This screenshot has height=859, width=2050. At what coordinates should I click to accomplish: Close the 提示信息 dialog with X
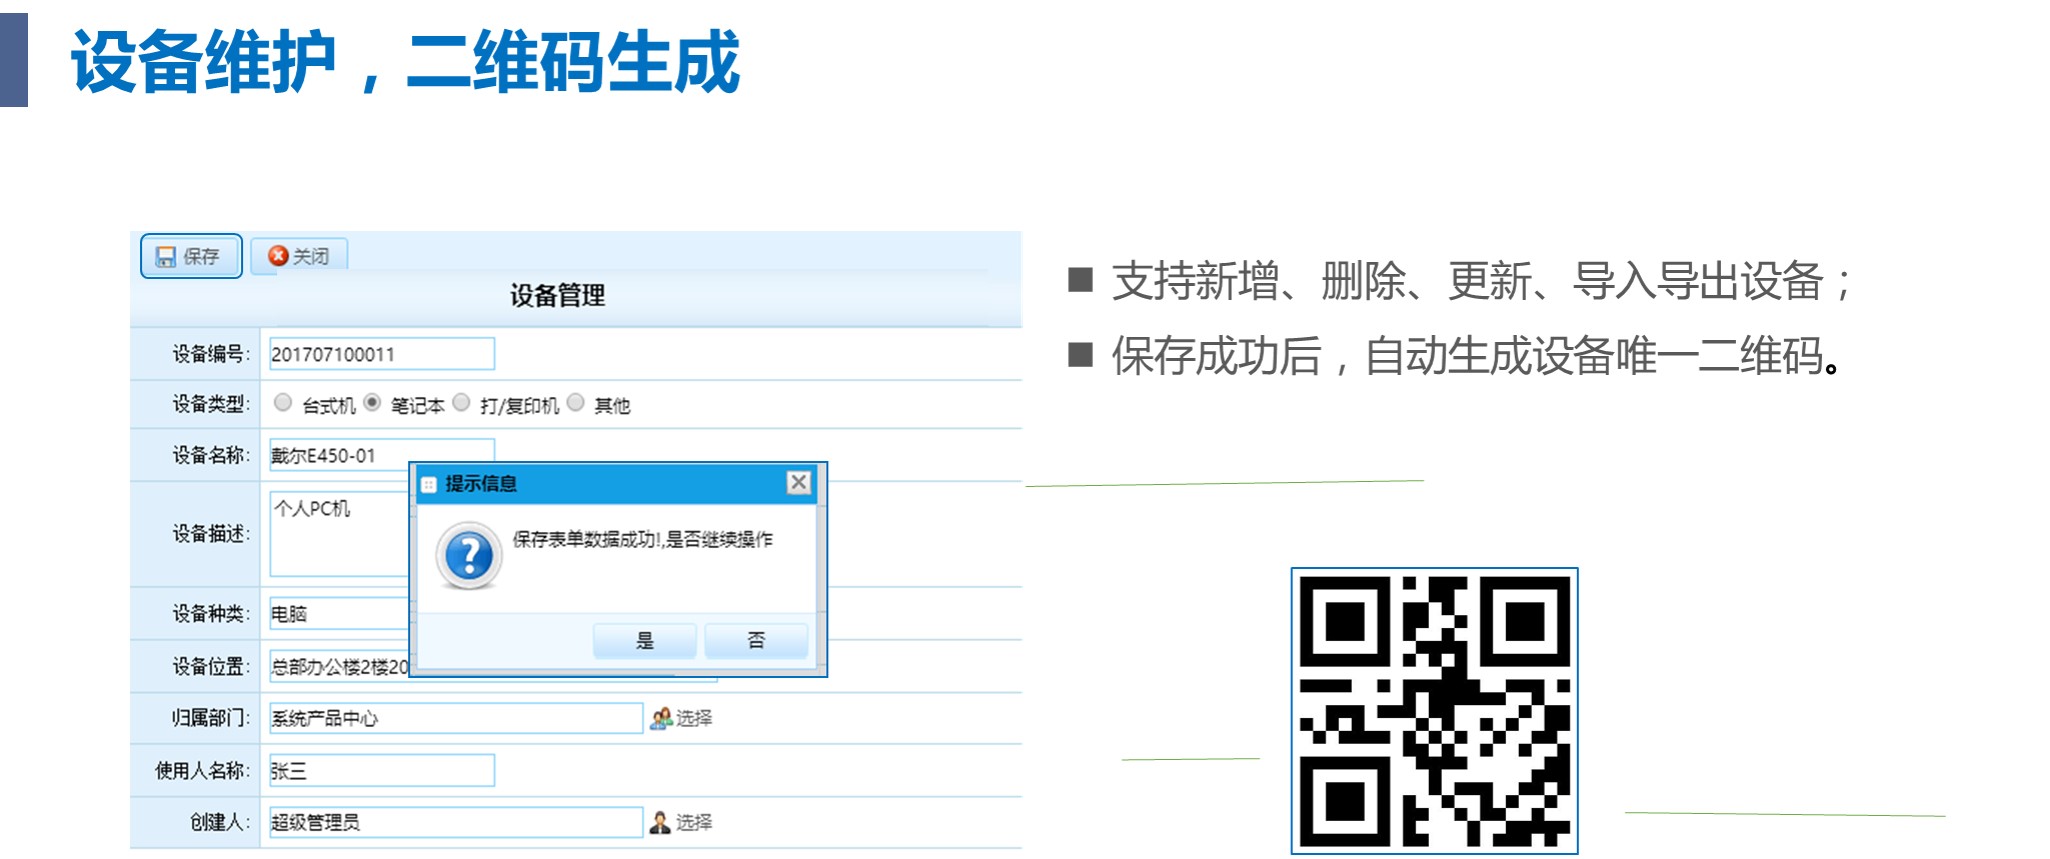click(x=799, y=483)
